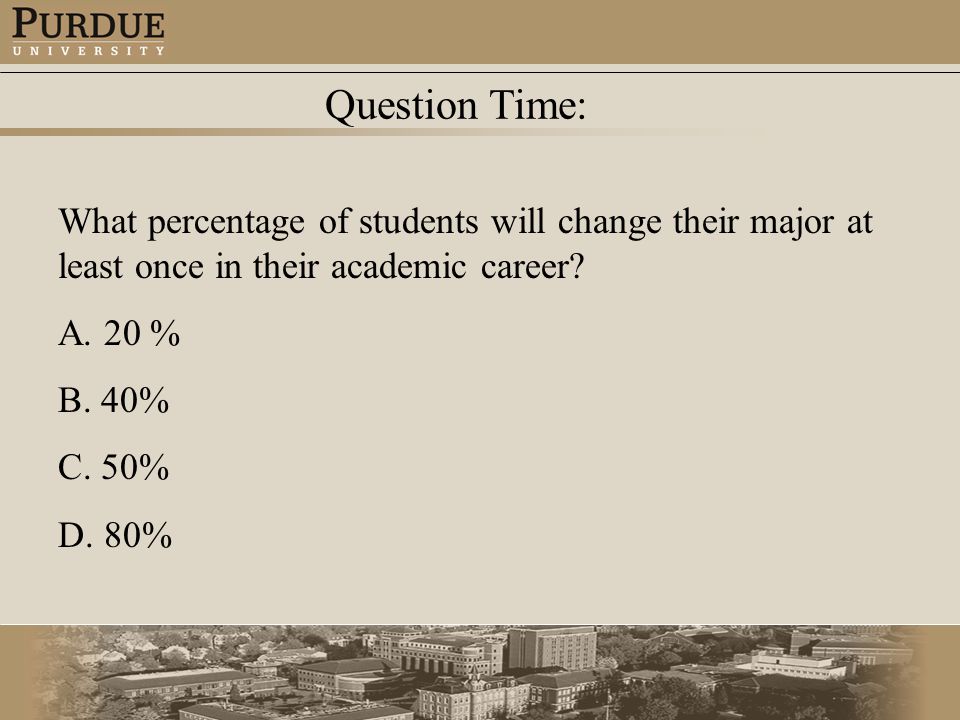
Task: Click the campus aerial photo banner
Action: pyautogui.click(x=480, y=672)
